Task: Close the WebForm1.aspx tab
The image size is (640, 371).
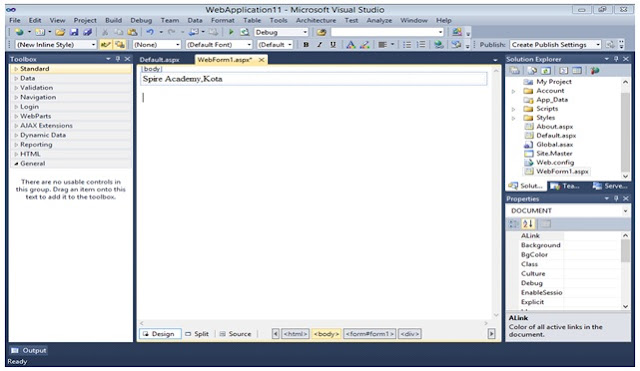Action: pos(261,60)
